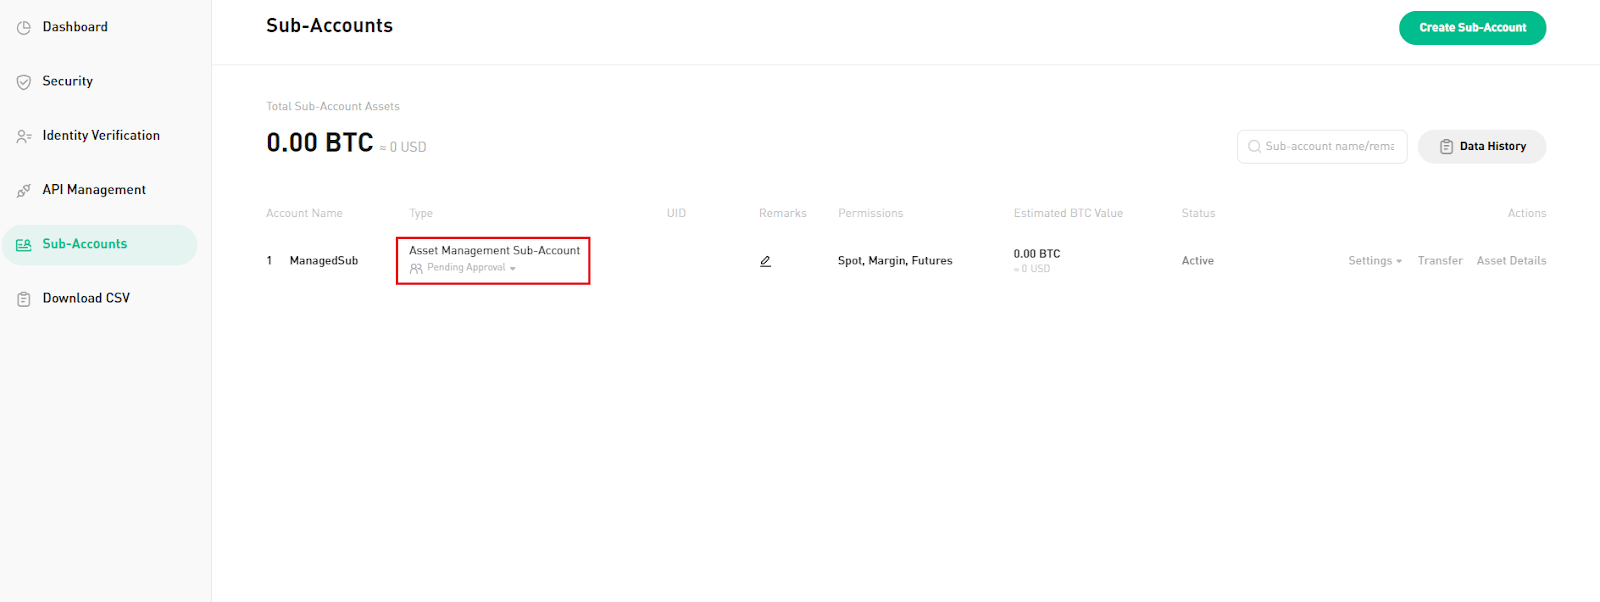1600x602 pixels.
Task: Click the UID column header
Action: tap(676, 213)
